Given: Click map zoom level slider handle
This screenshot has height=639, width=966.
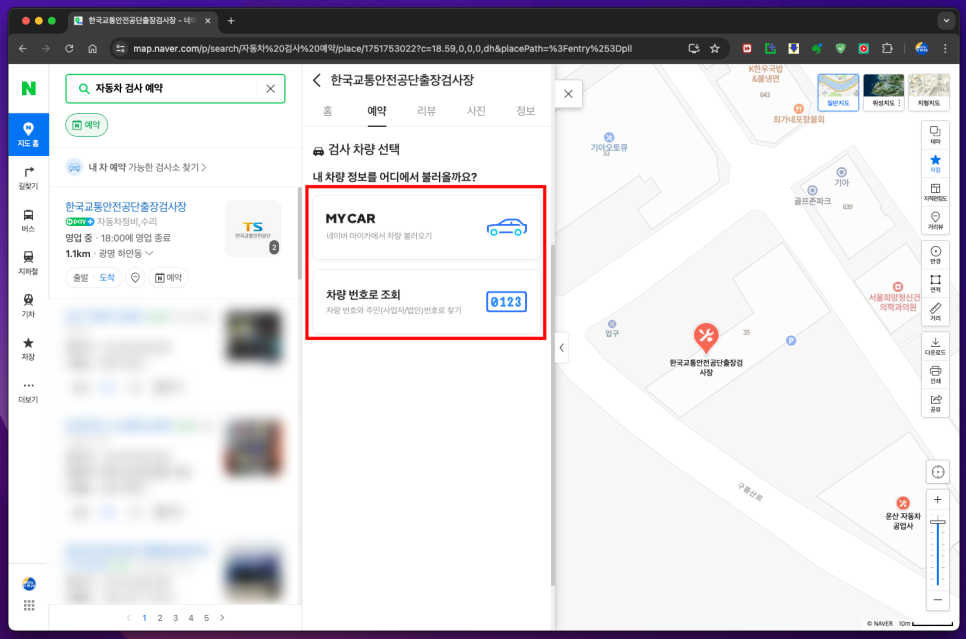Looking at the screenshot, I should point(938,522).
